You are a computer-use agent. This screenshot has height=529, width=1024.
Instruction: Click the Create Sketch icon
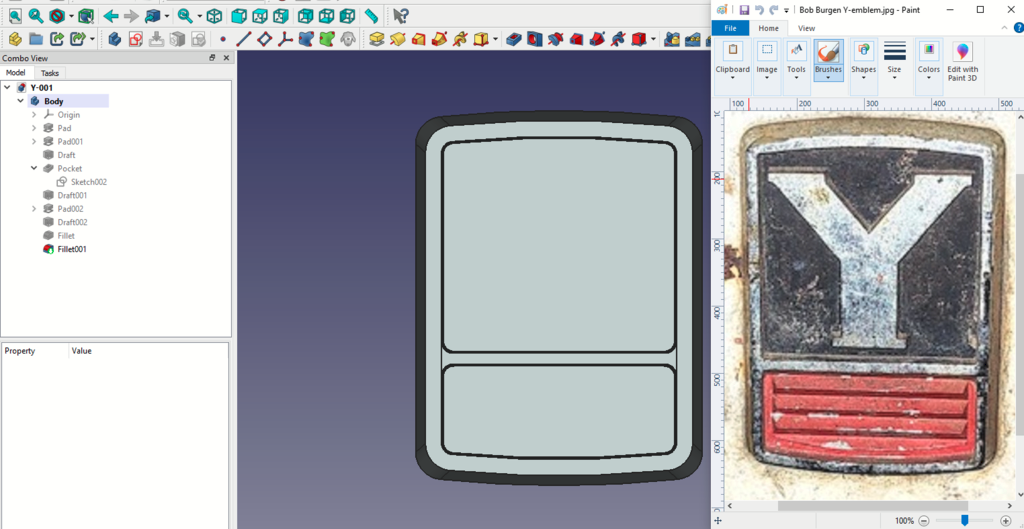coord(136,39)
